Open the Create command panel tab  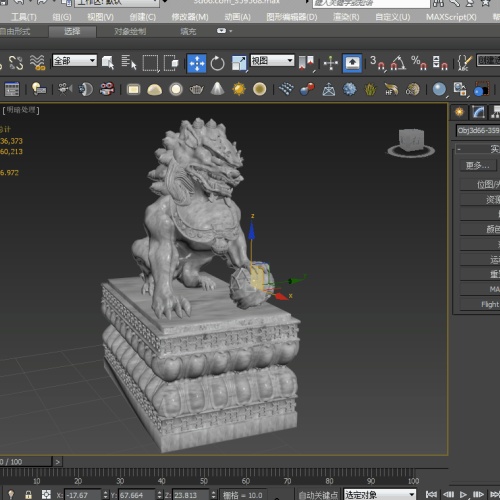point(459,112)
